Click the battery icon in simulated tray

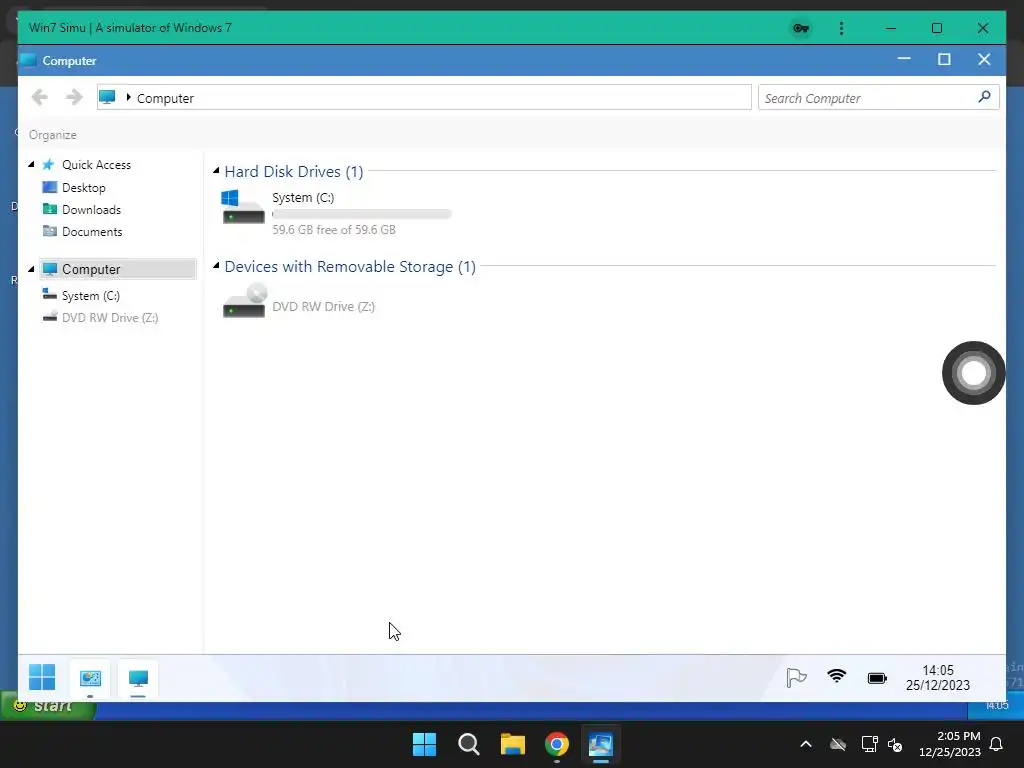[x=877, y=679]
